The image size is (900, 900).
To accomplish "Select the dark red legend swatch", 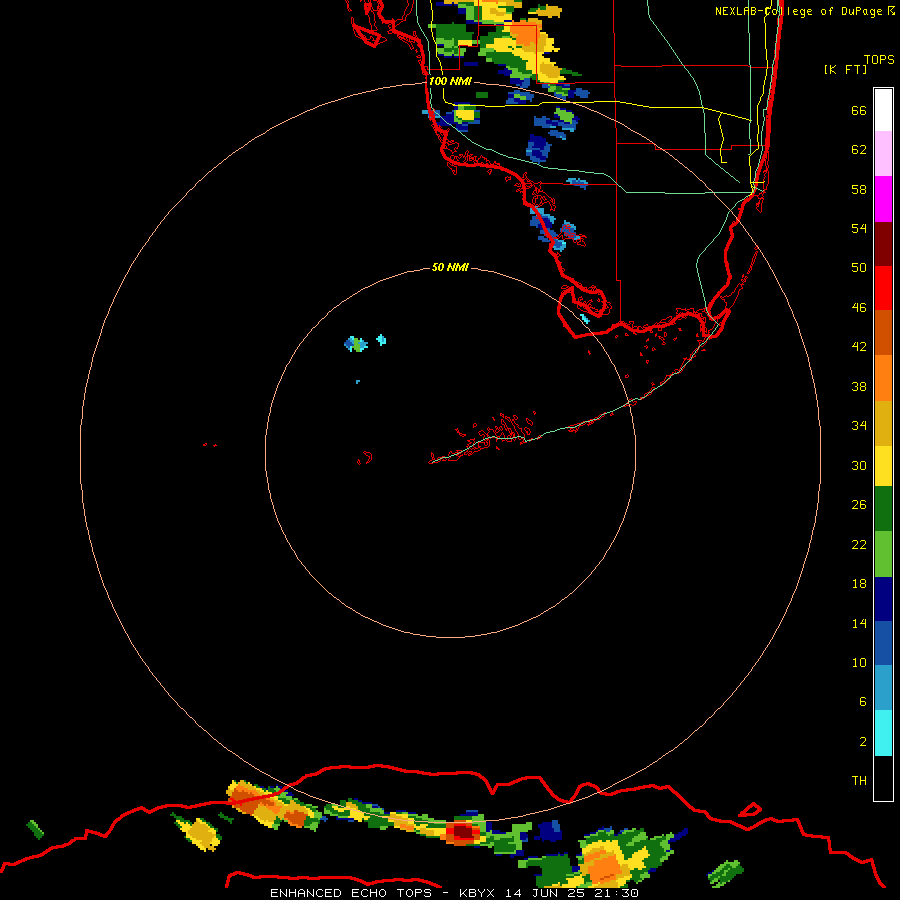I will pos(883,244).
